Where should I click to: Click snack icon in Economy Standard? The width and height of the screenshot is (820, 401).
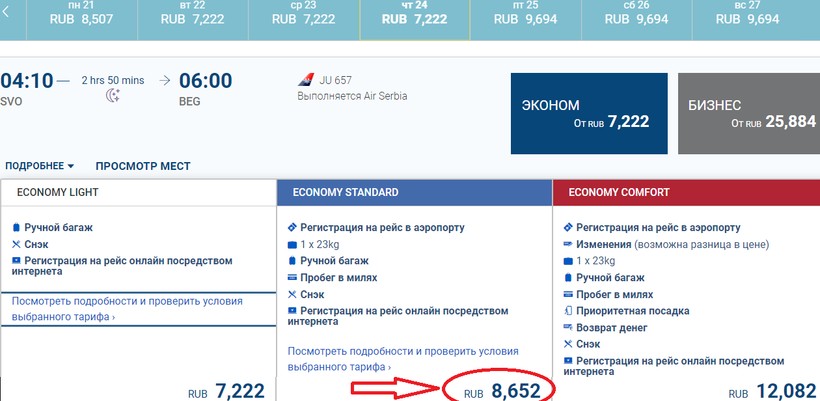tap(292, 294)
